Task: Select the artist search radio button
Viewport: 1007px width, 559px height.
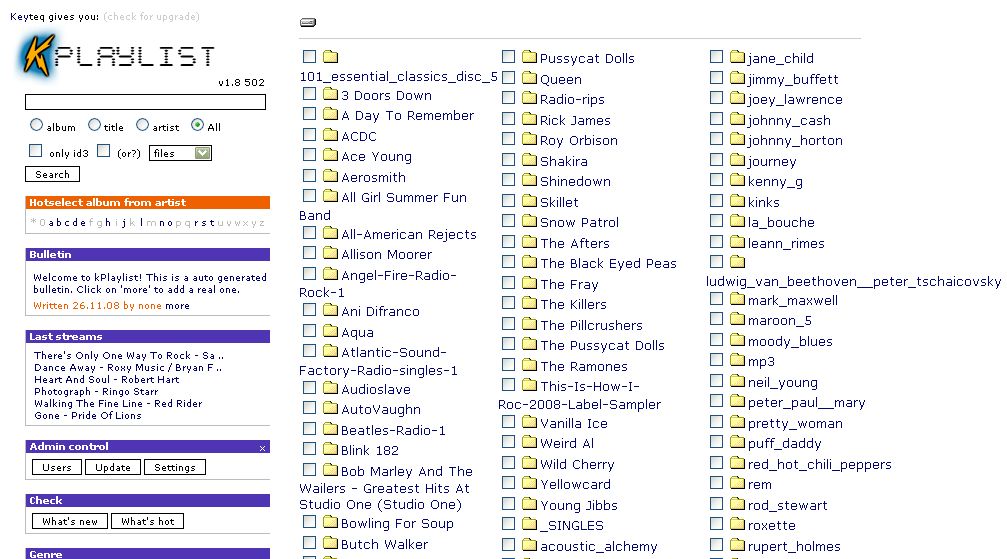Action: pos(143,125)
